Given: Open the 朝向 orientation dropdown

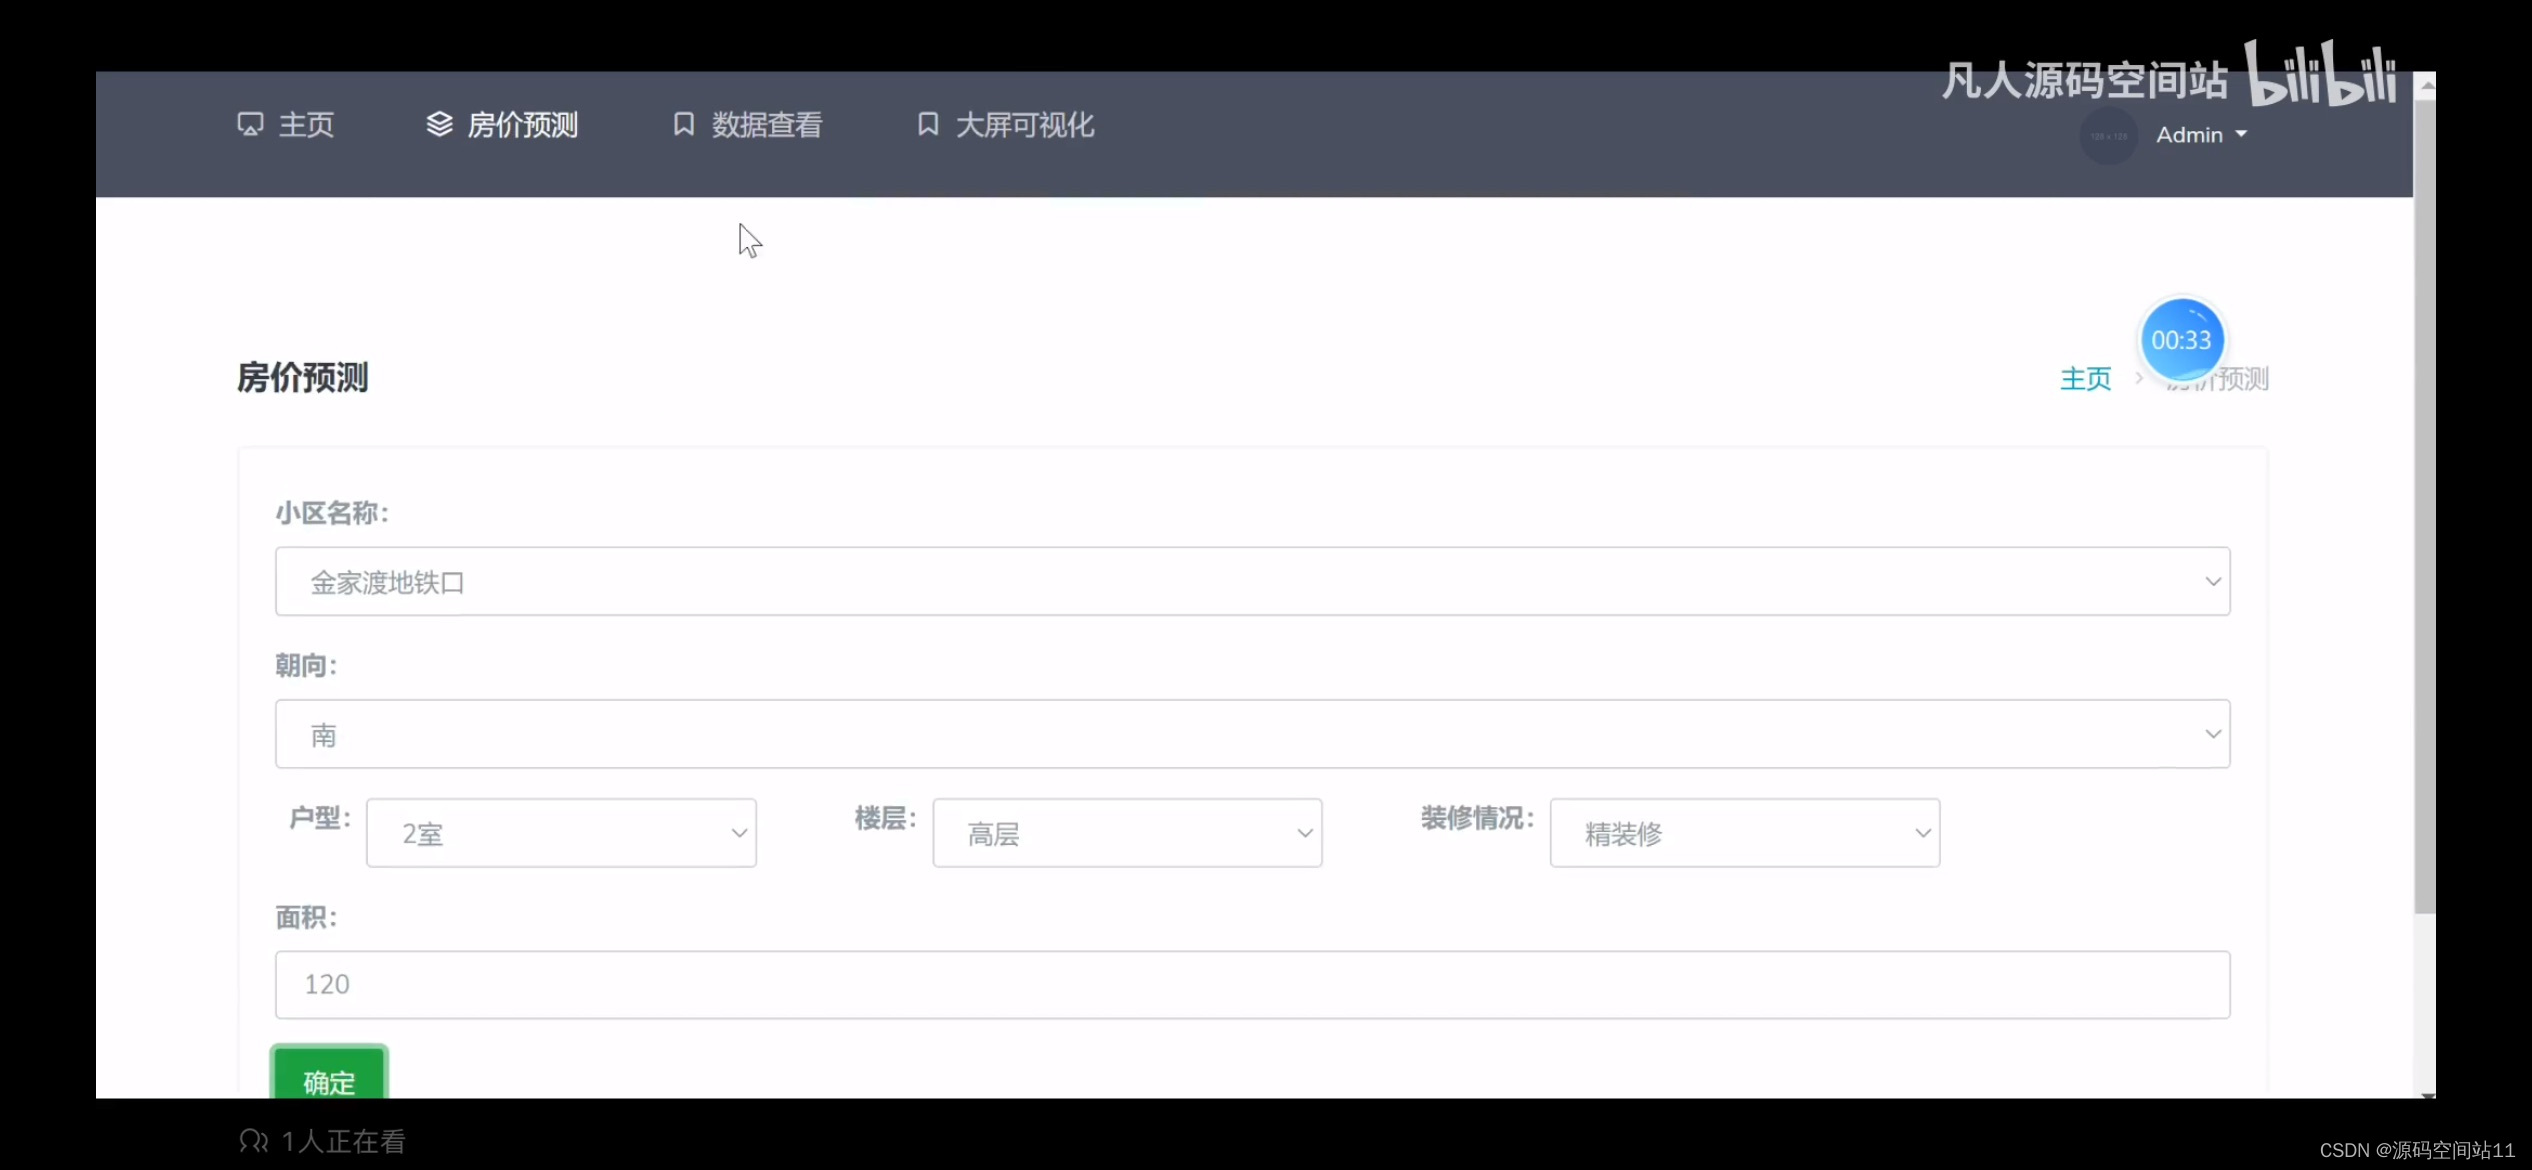Looking at the screenshot, I should point(1252,734).
